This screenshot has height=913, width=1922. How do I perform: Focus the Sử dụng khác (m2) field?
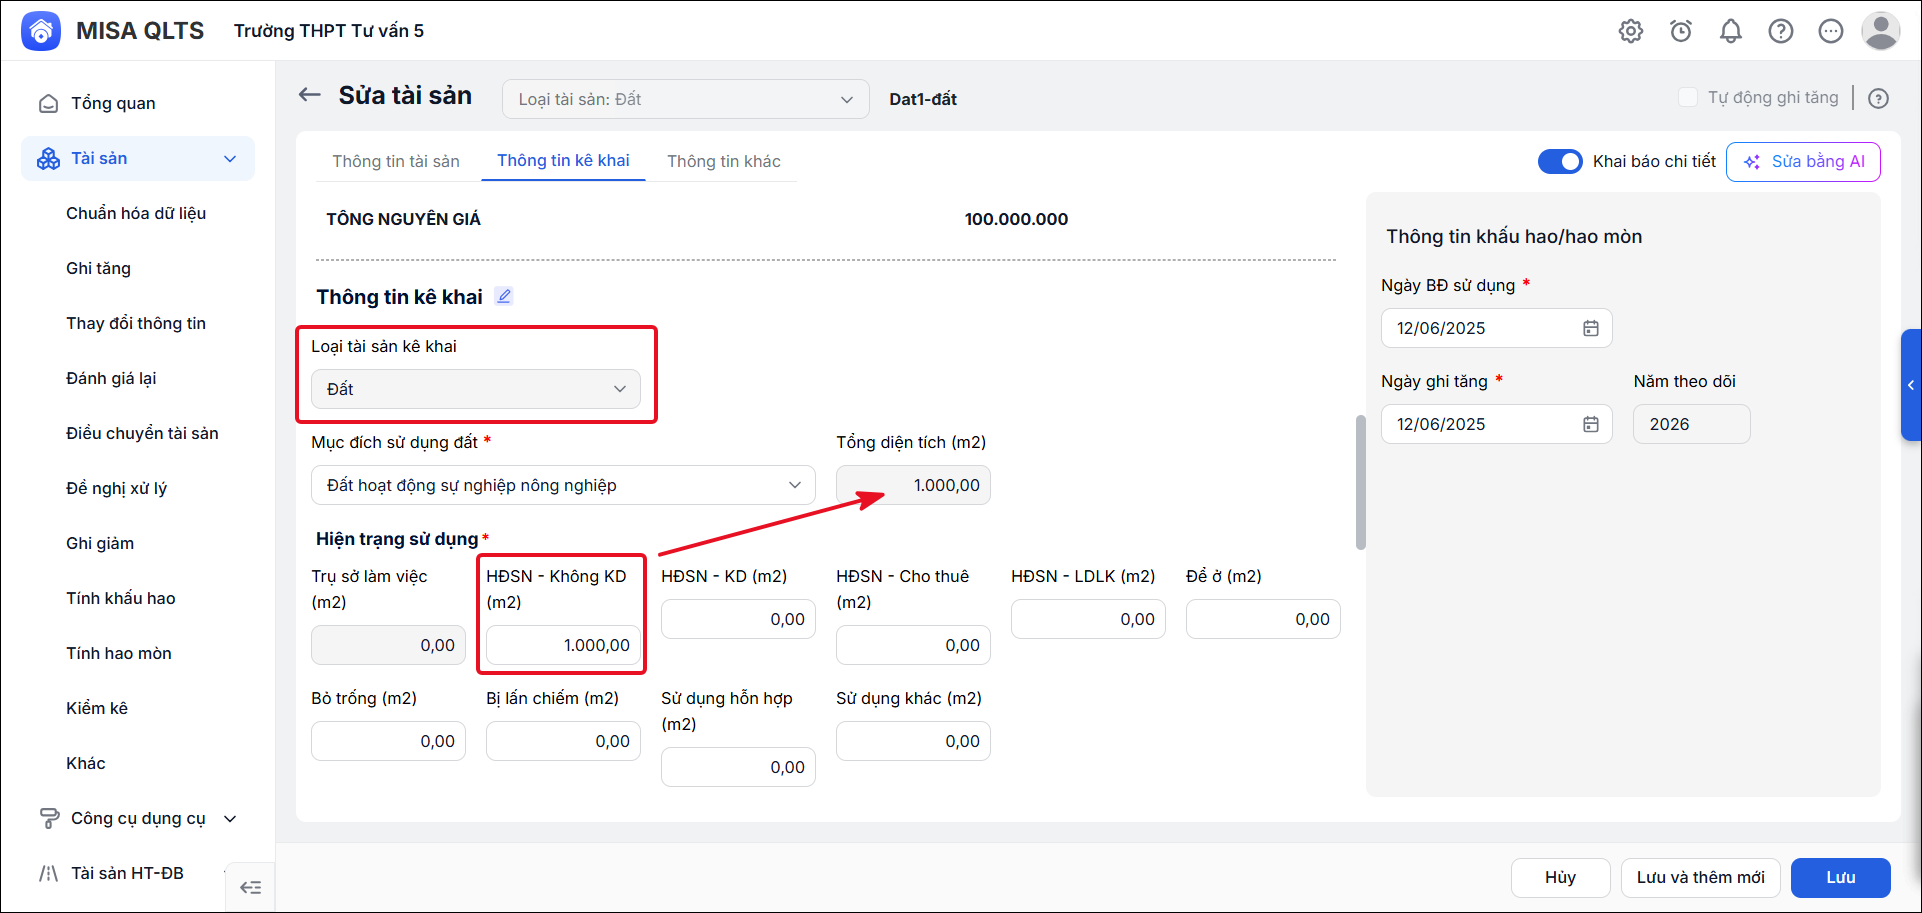click(913, 741)
